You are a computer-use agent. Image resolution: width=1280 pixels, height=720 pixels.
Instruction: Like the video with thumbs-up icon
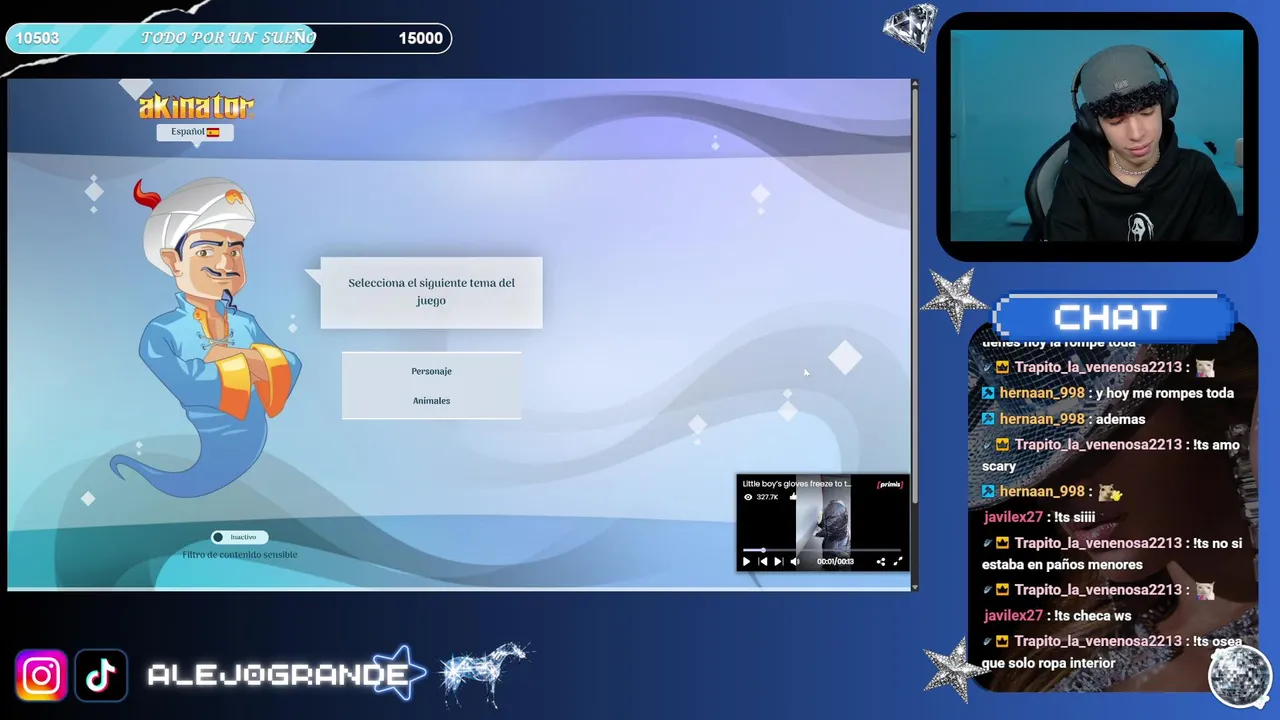coord(794,496)
